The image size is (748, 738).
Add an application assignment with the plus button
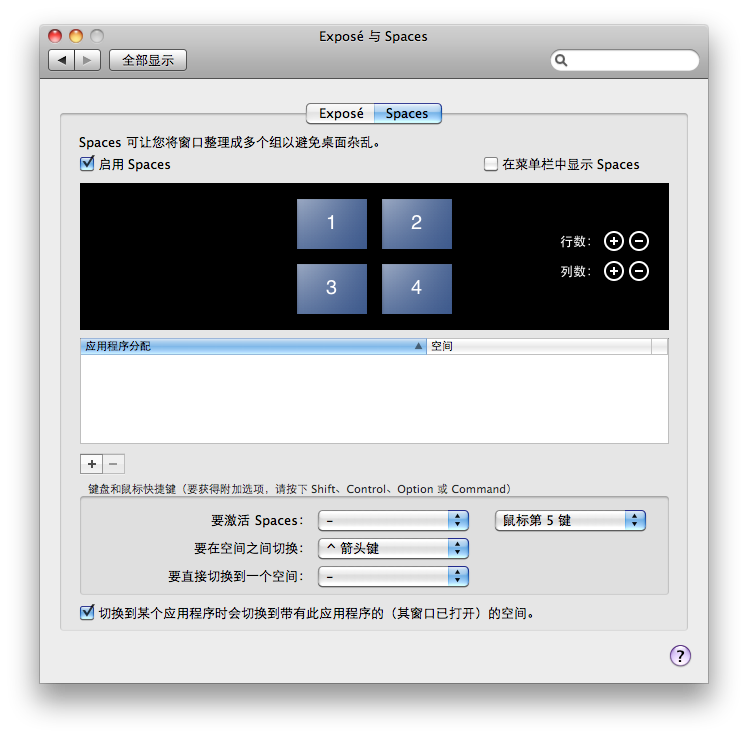pyautogui.click(x=92, y=464)
